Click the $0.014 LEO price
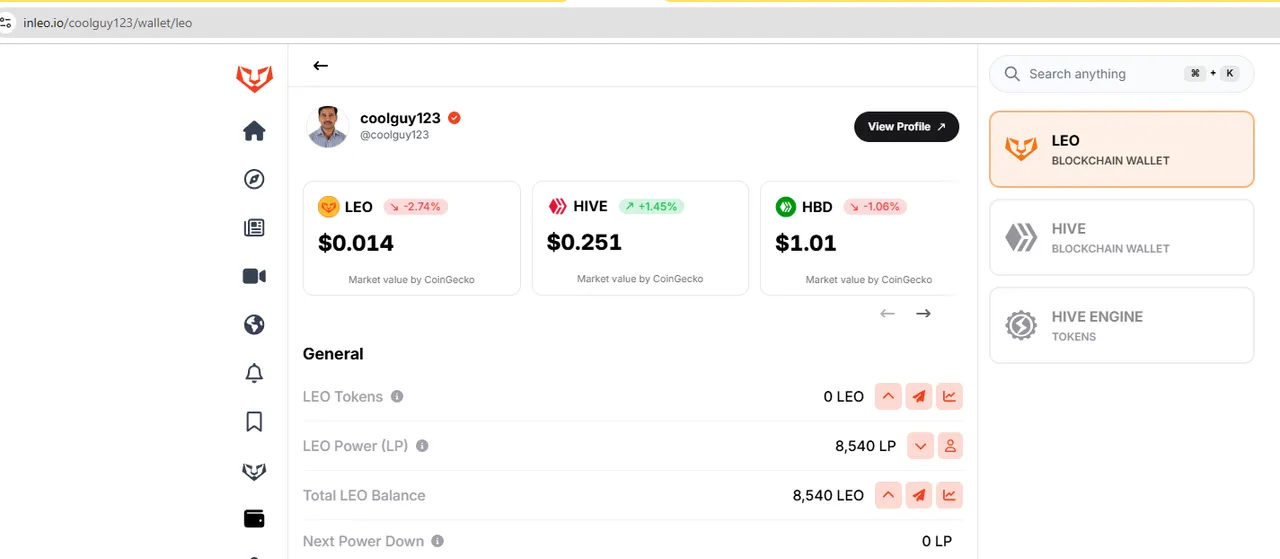 coord(356,243)
